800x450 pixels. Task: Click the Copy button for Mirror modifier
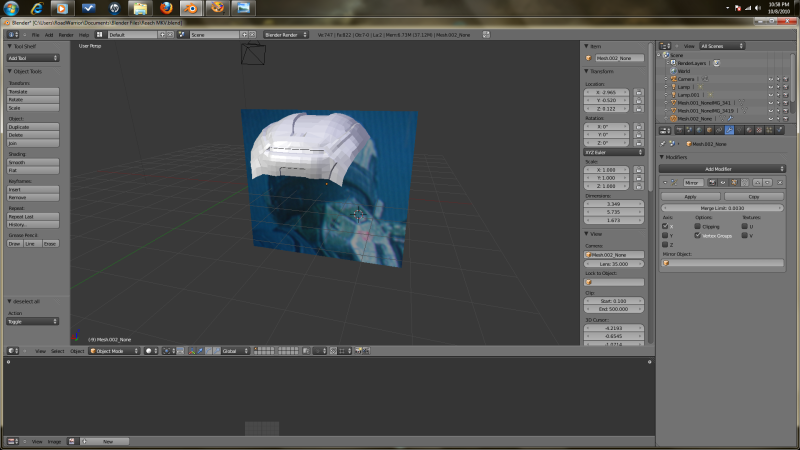click(754, 196)
